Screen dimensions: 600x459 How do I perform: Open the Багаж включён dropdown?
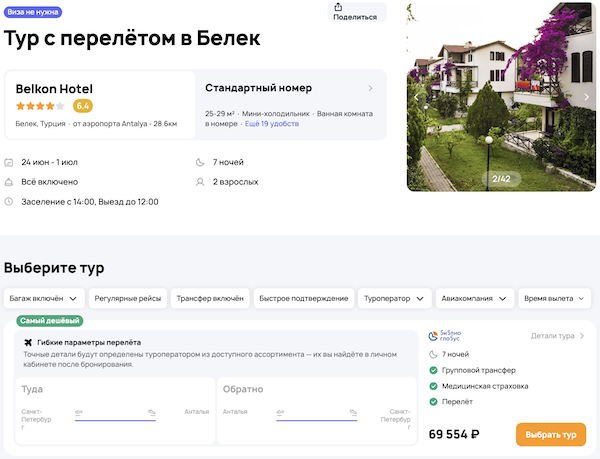pos(42,298)
